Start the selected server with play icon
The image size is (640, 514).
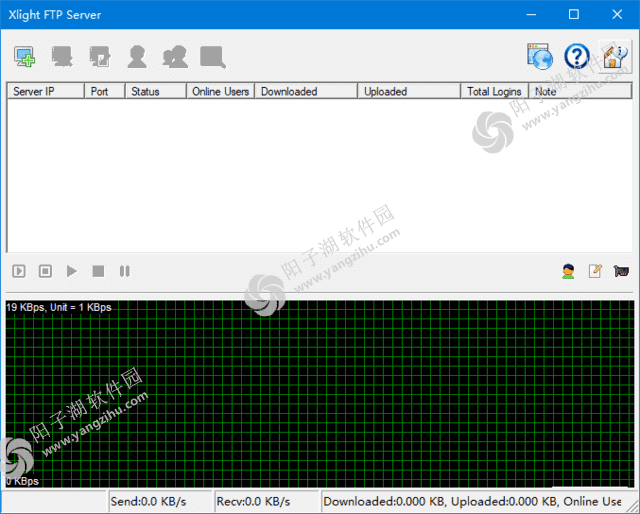[x=72, y=271]
